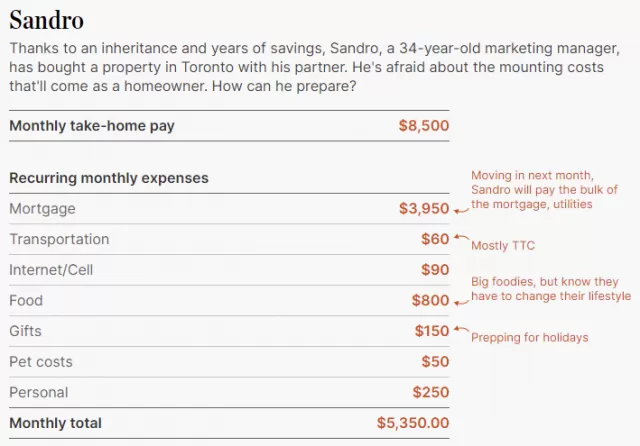The width and height of the screenshot is (640, 446).
Task: Click the Gifts row label
Action: click(25, 331)
